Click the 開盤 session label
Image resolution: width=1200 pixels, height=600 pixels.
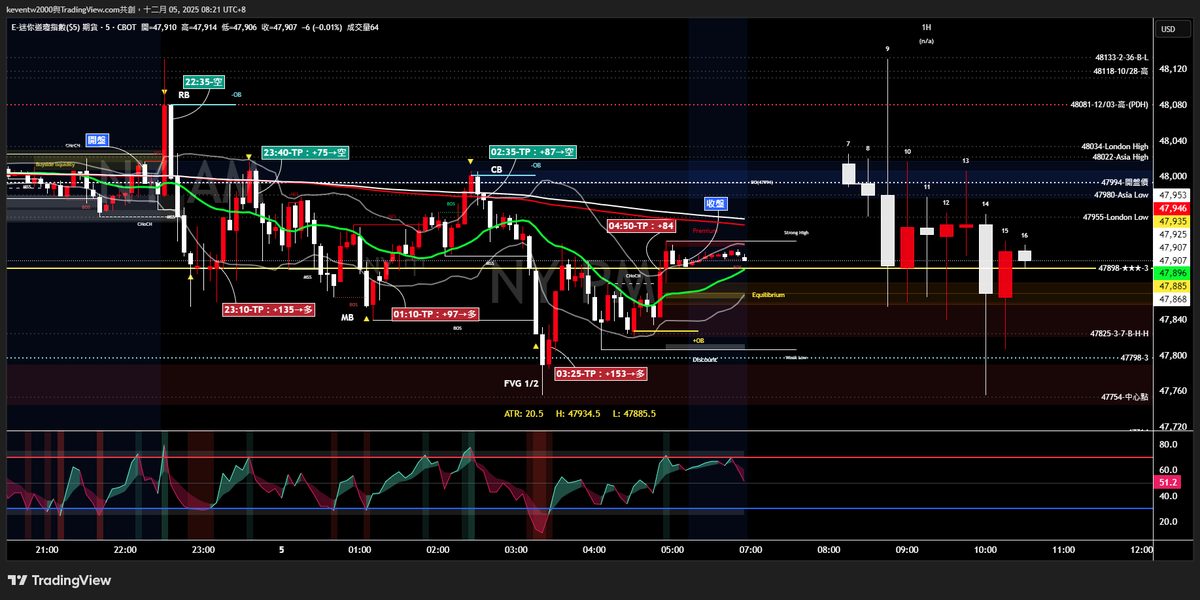pos(96,140)
